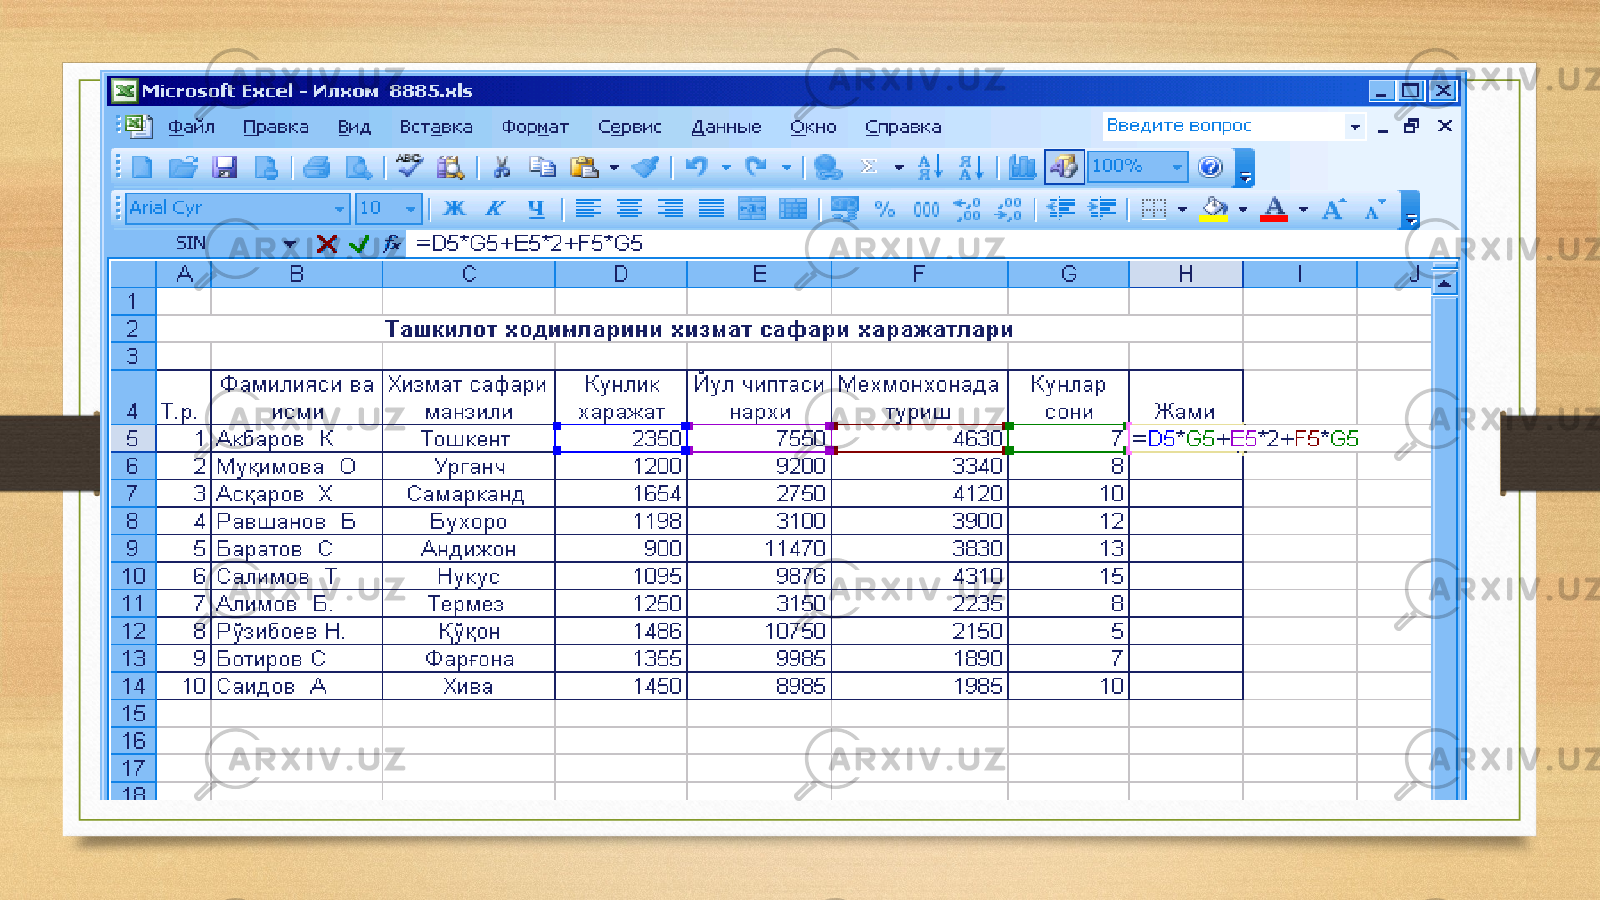Image resolution: width=1600 pixels, height=900 pixels.
Task: Open the Правка menu
Action: (x=276, y=127)
